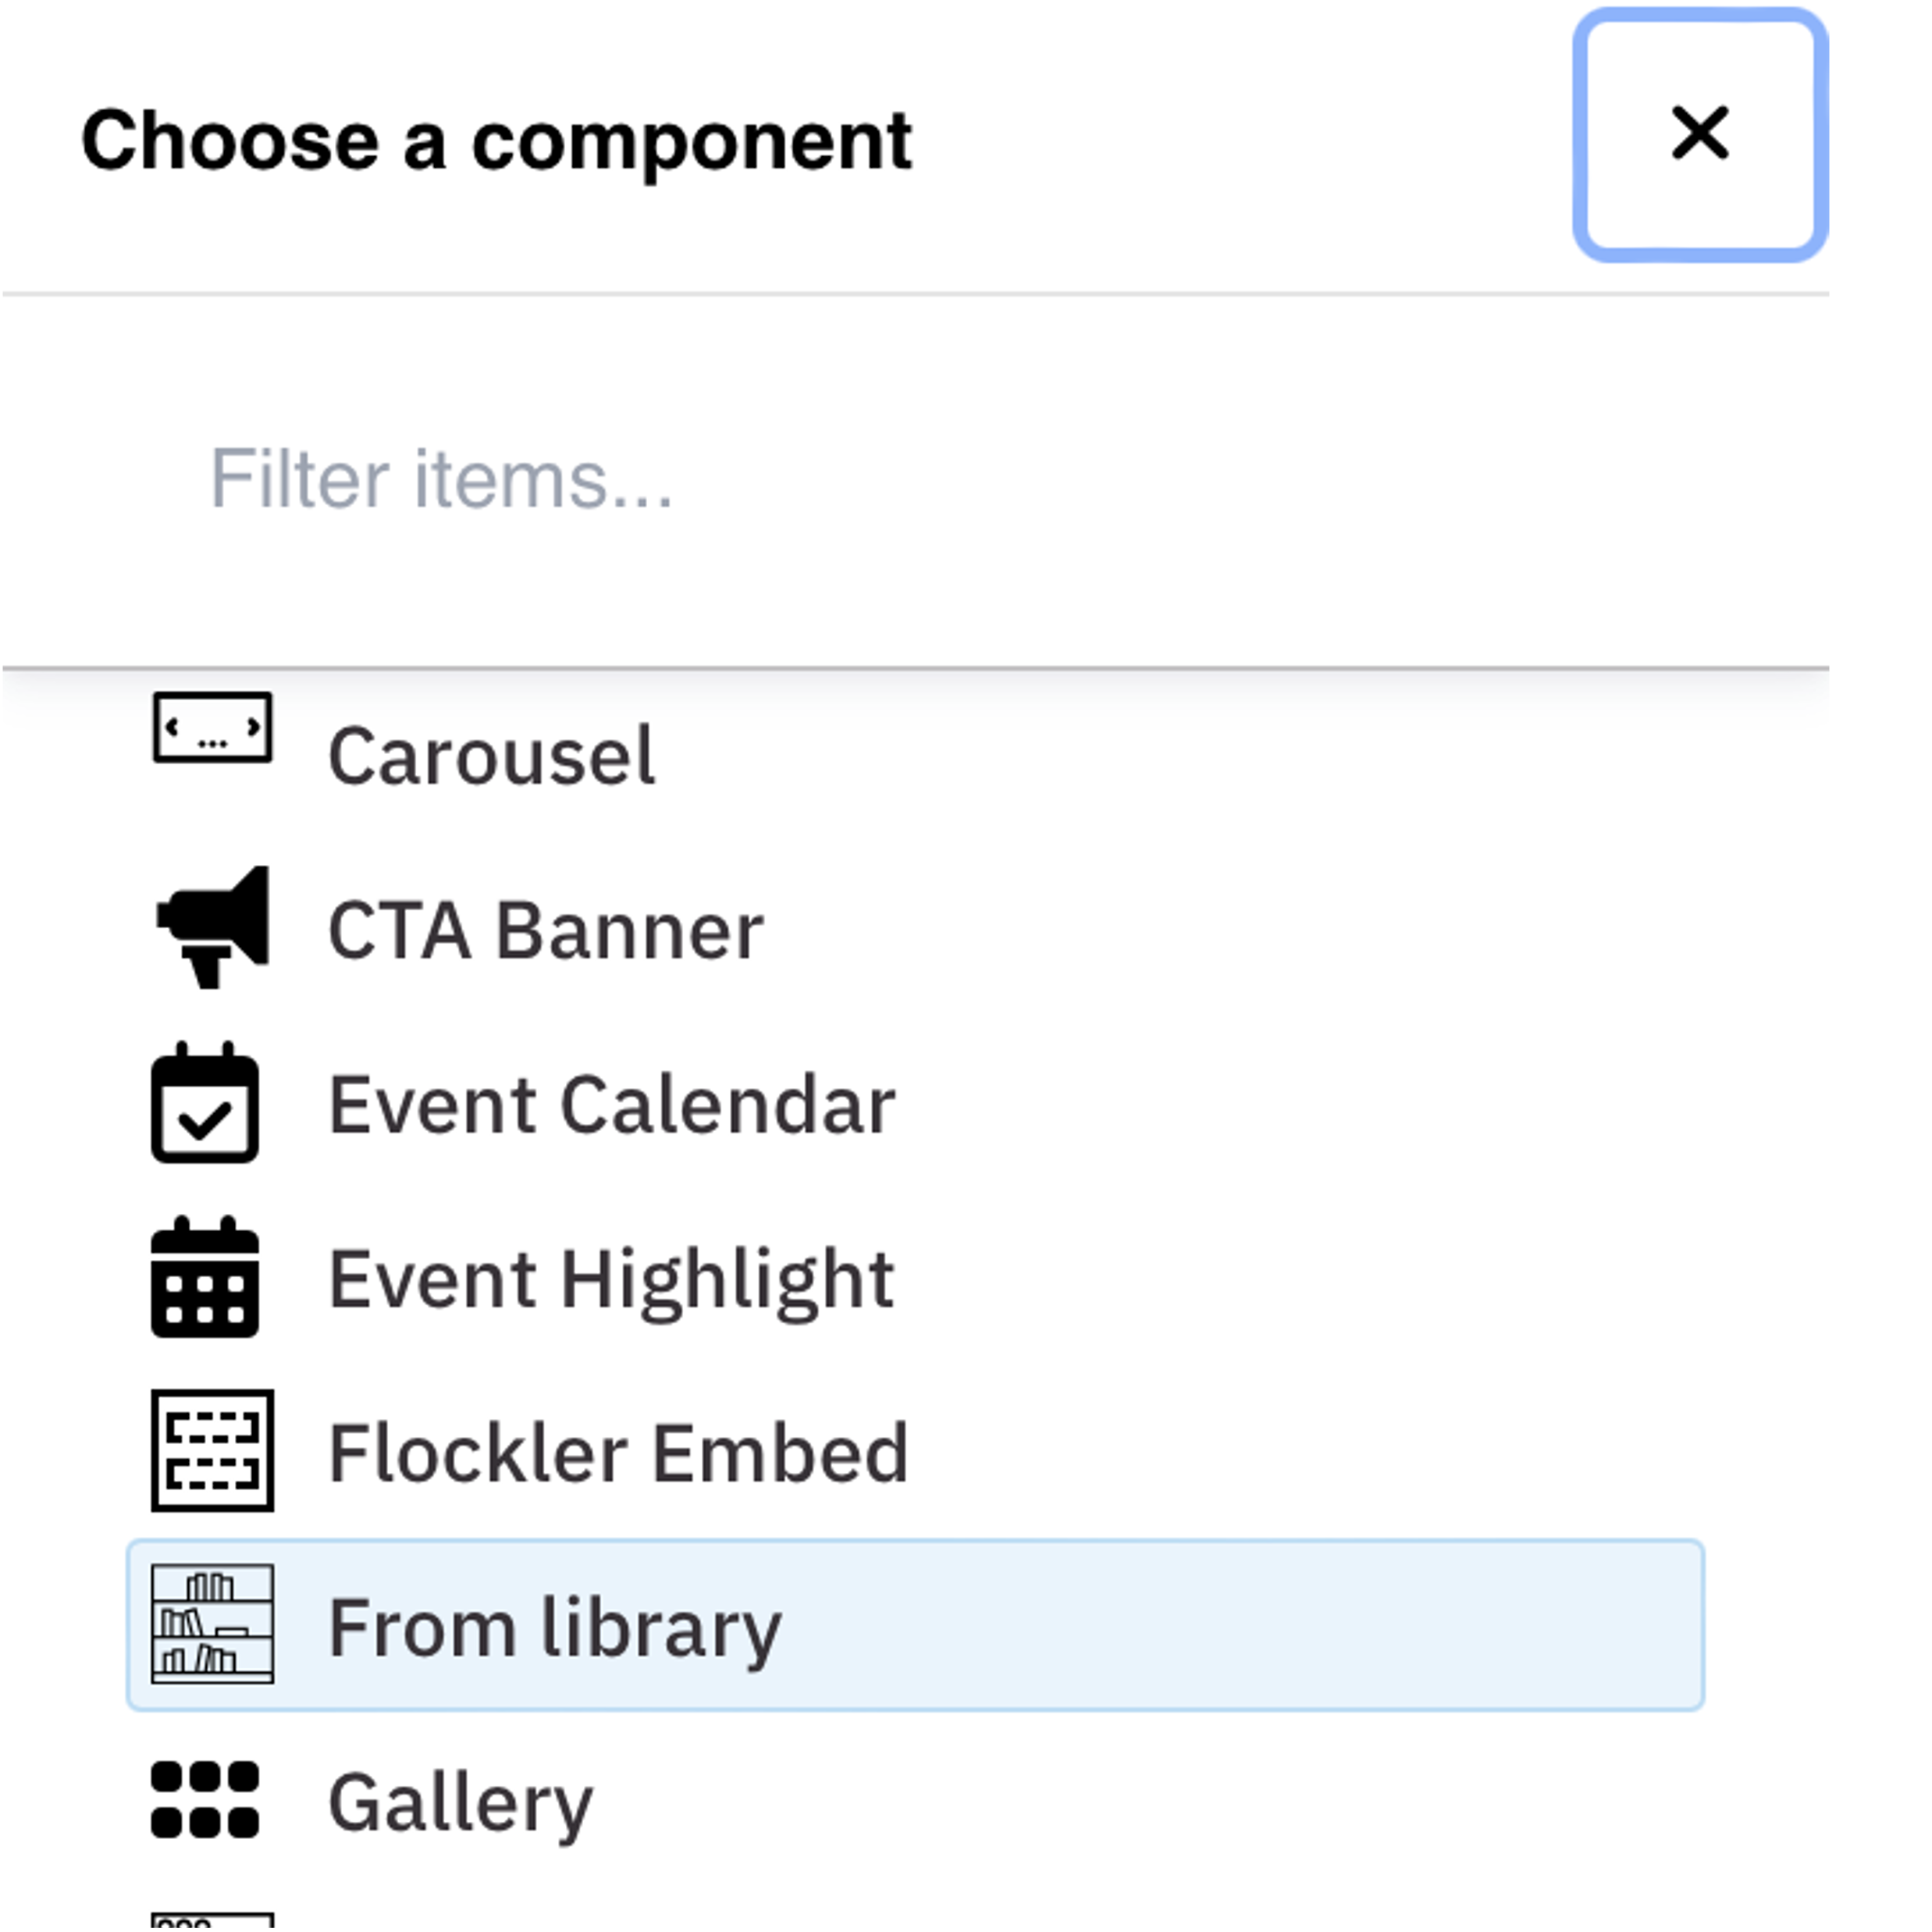Click the Event Calendar checkmark icon
This screenshot has width=1932, height=1932.
pos(205,1103)
